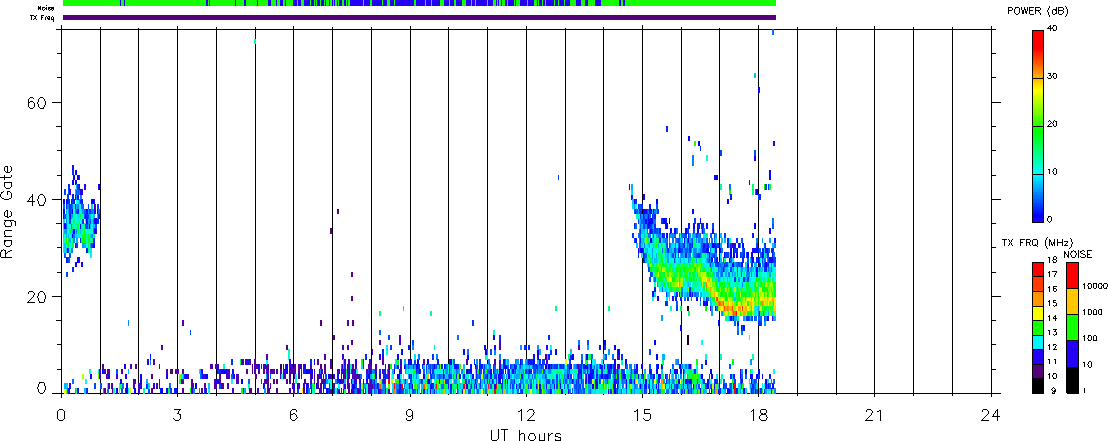Click UT hours tick label 6
The height and width of the screenshot is (441, 1108).
[x=293, y=415]
